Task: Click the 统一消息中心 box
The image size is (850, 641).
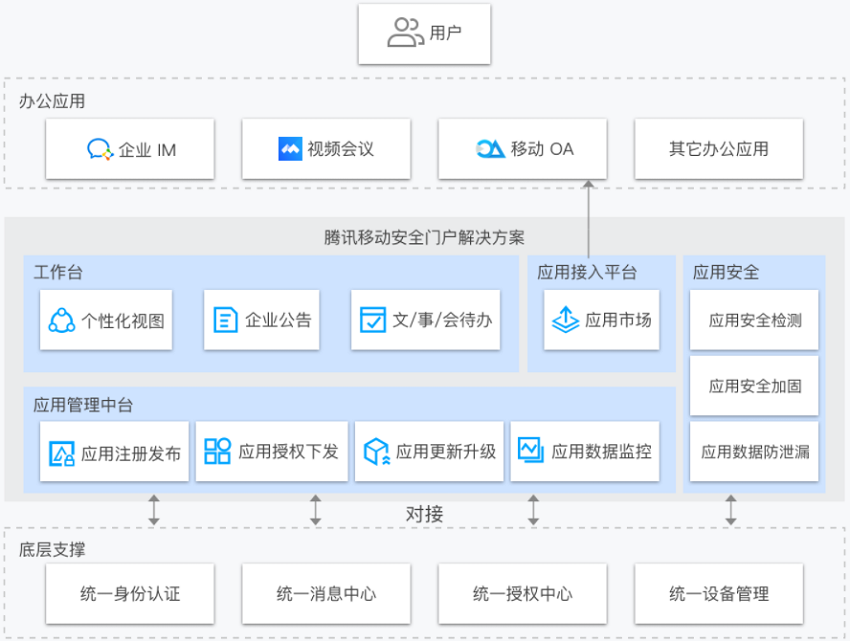Action: [326, 594]
